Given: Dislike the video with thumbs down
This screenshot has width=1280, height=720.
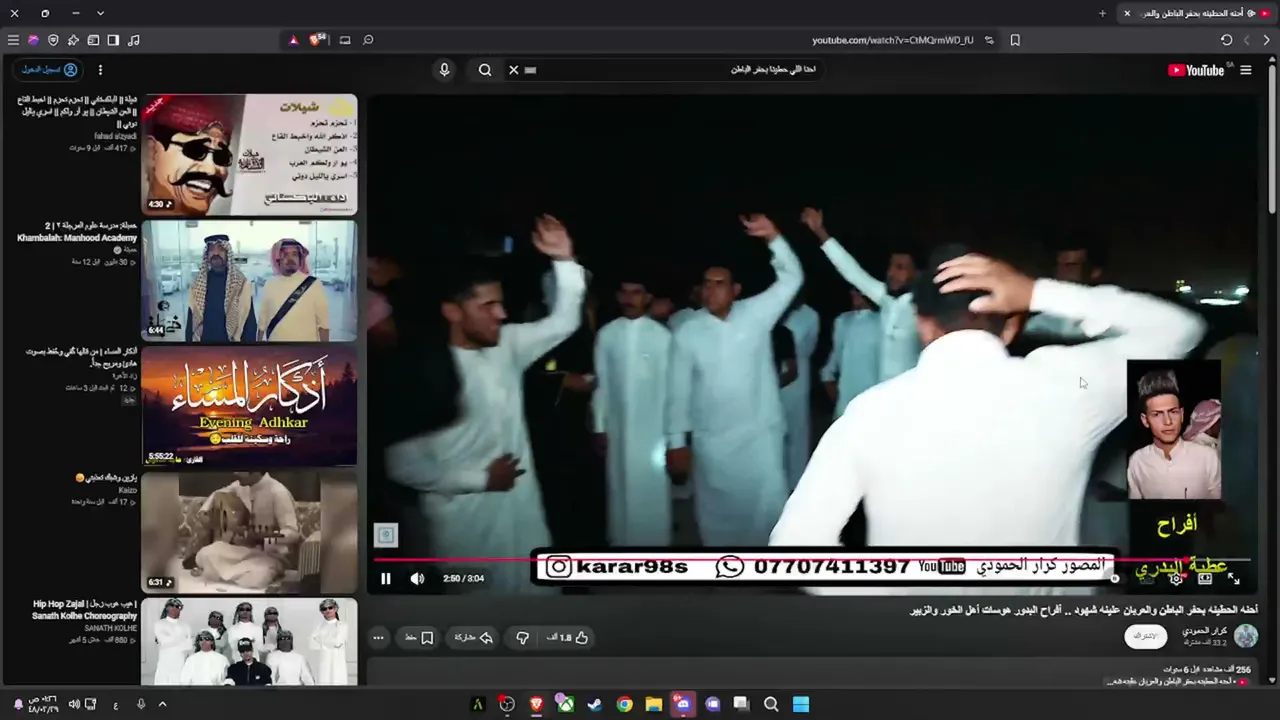Looking at the screenshot, I should (x=522, y=637).
